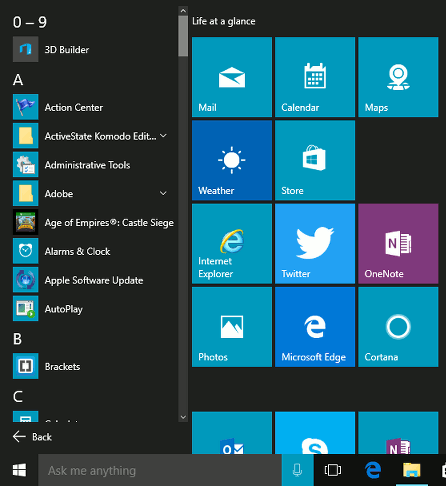Viewport: 446px width, 486px height.
Task: Open the Photos tile
Action: [232, 327]
